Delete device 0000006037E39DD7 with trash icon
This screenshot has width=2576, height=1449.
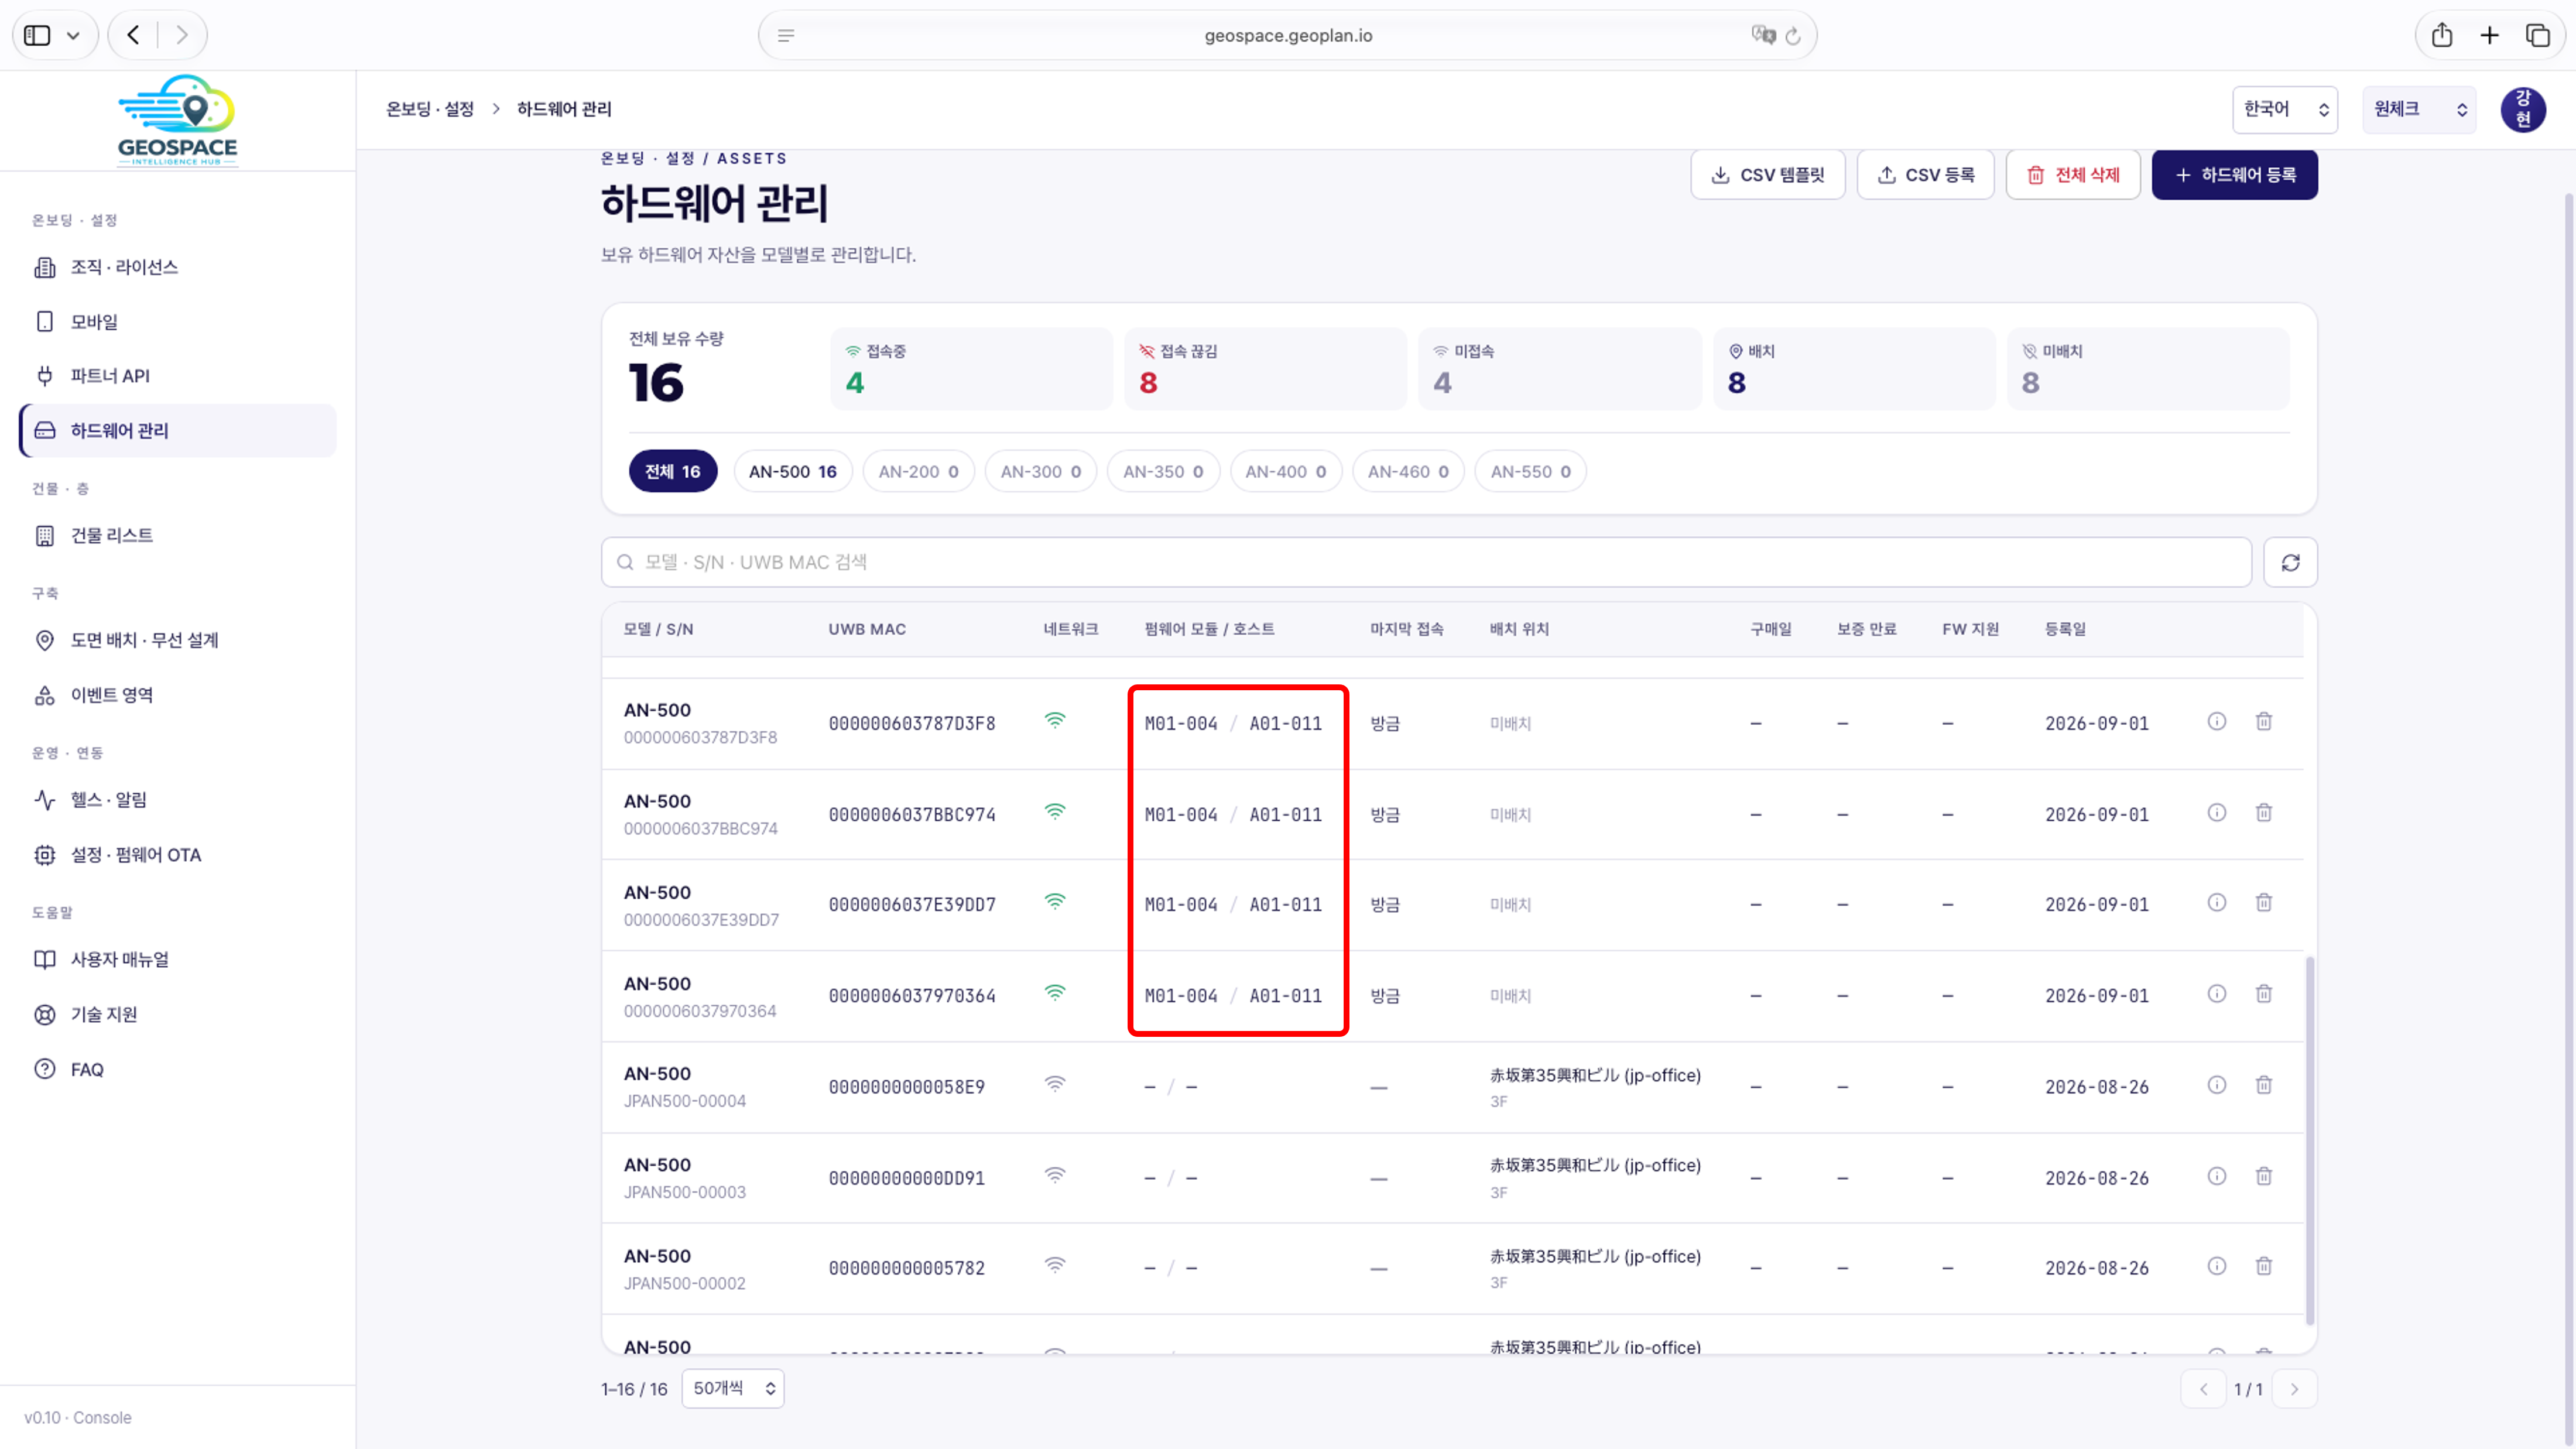tap(2264, 903)
